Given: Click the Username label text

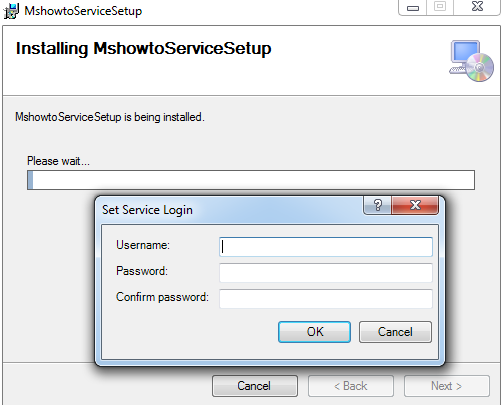Looking at the screenshot, I should (143, 245).
